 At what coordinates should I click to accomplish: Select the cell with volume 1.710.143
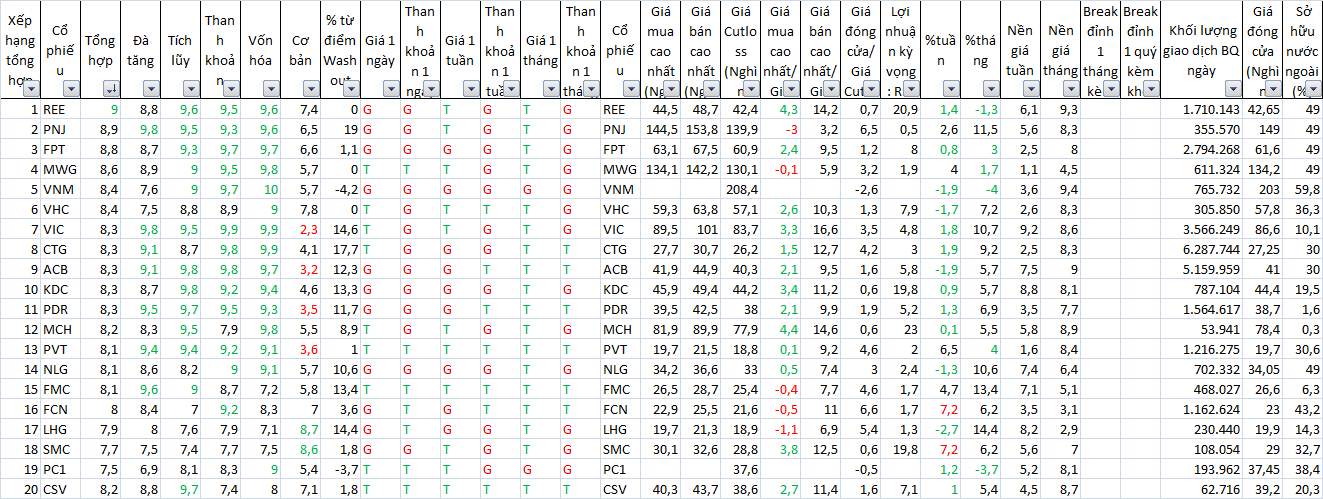[x=1201, y=109]
